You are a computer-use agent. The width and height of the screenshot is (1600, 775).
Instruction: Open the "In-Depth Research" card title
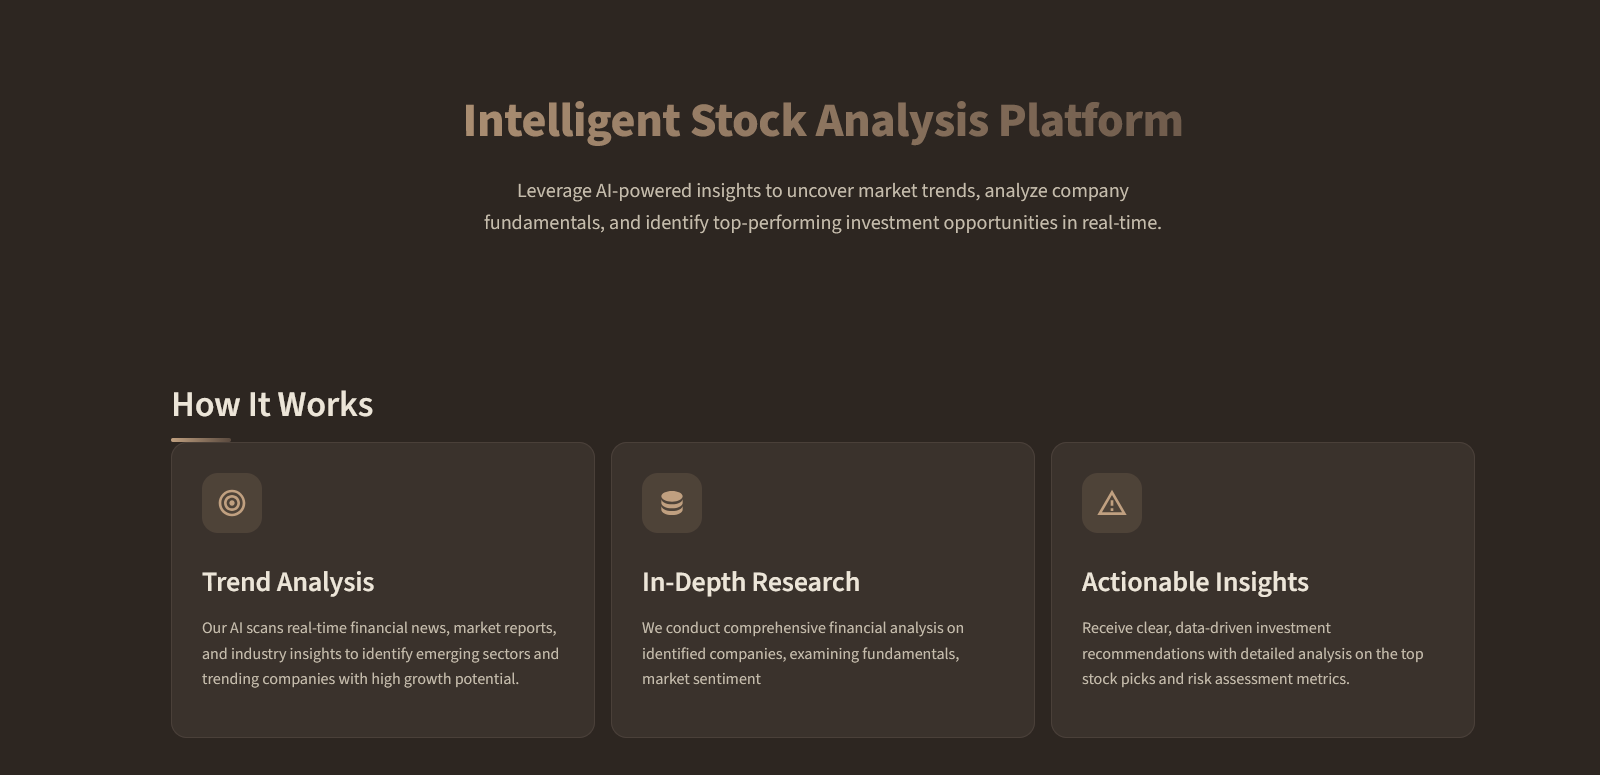pyautogui.click(x=751, y=582)
